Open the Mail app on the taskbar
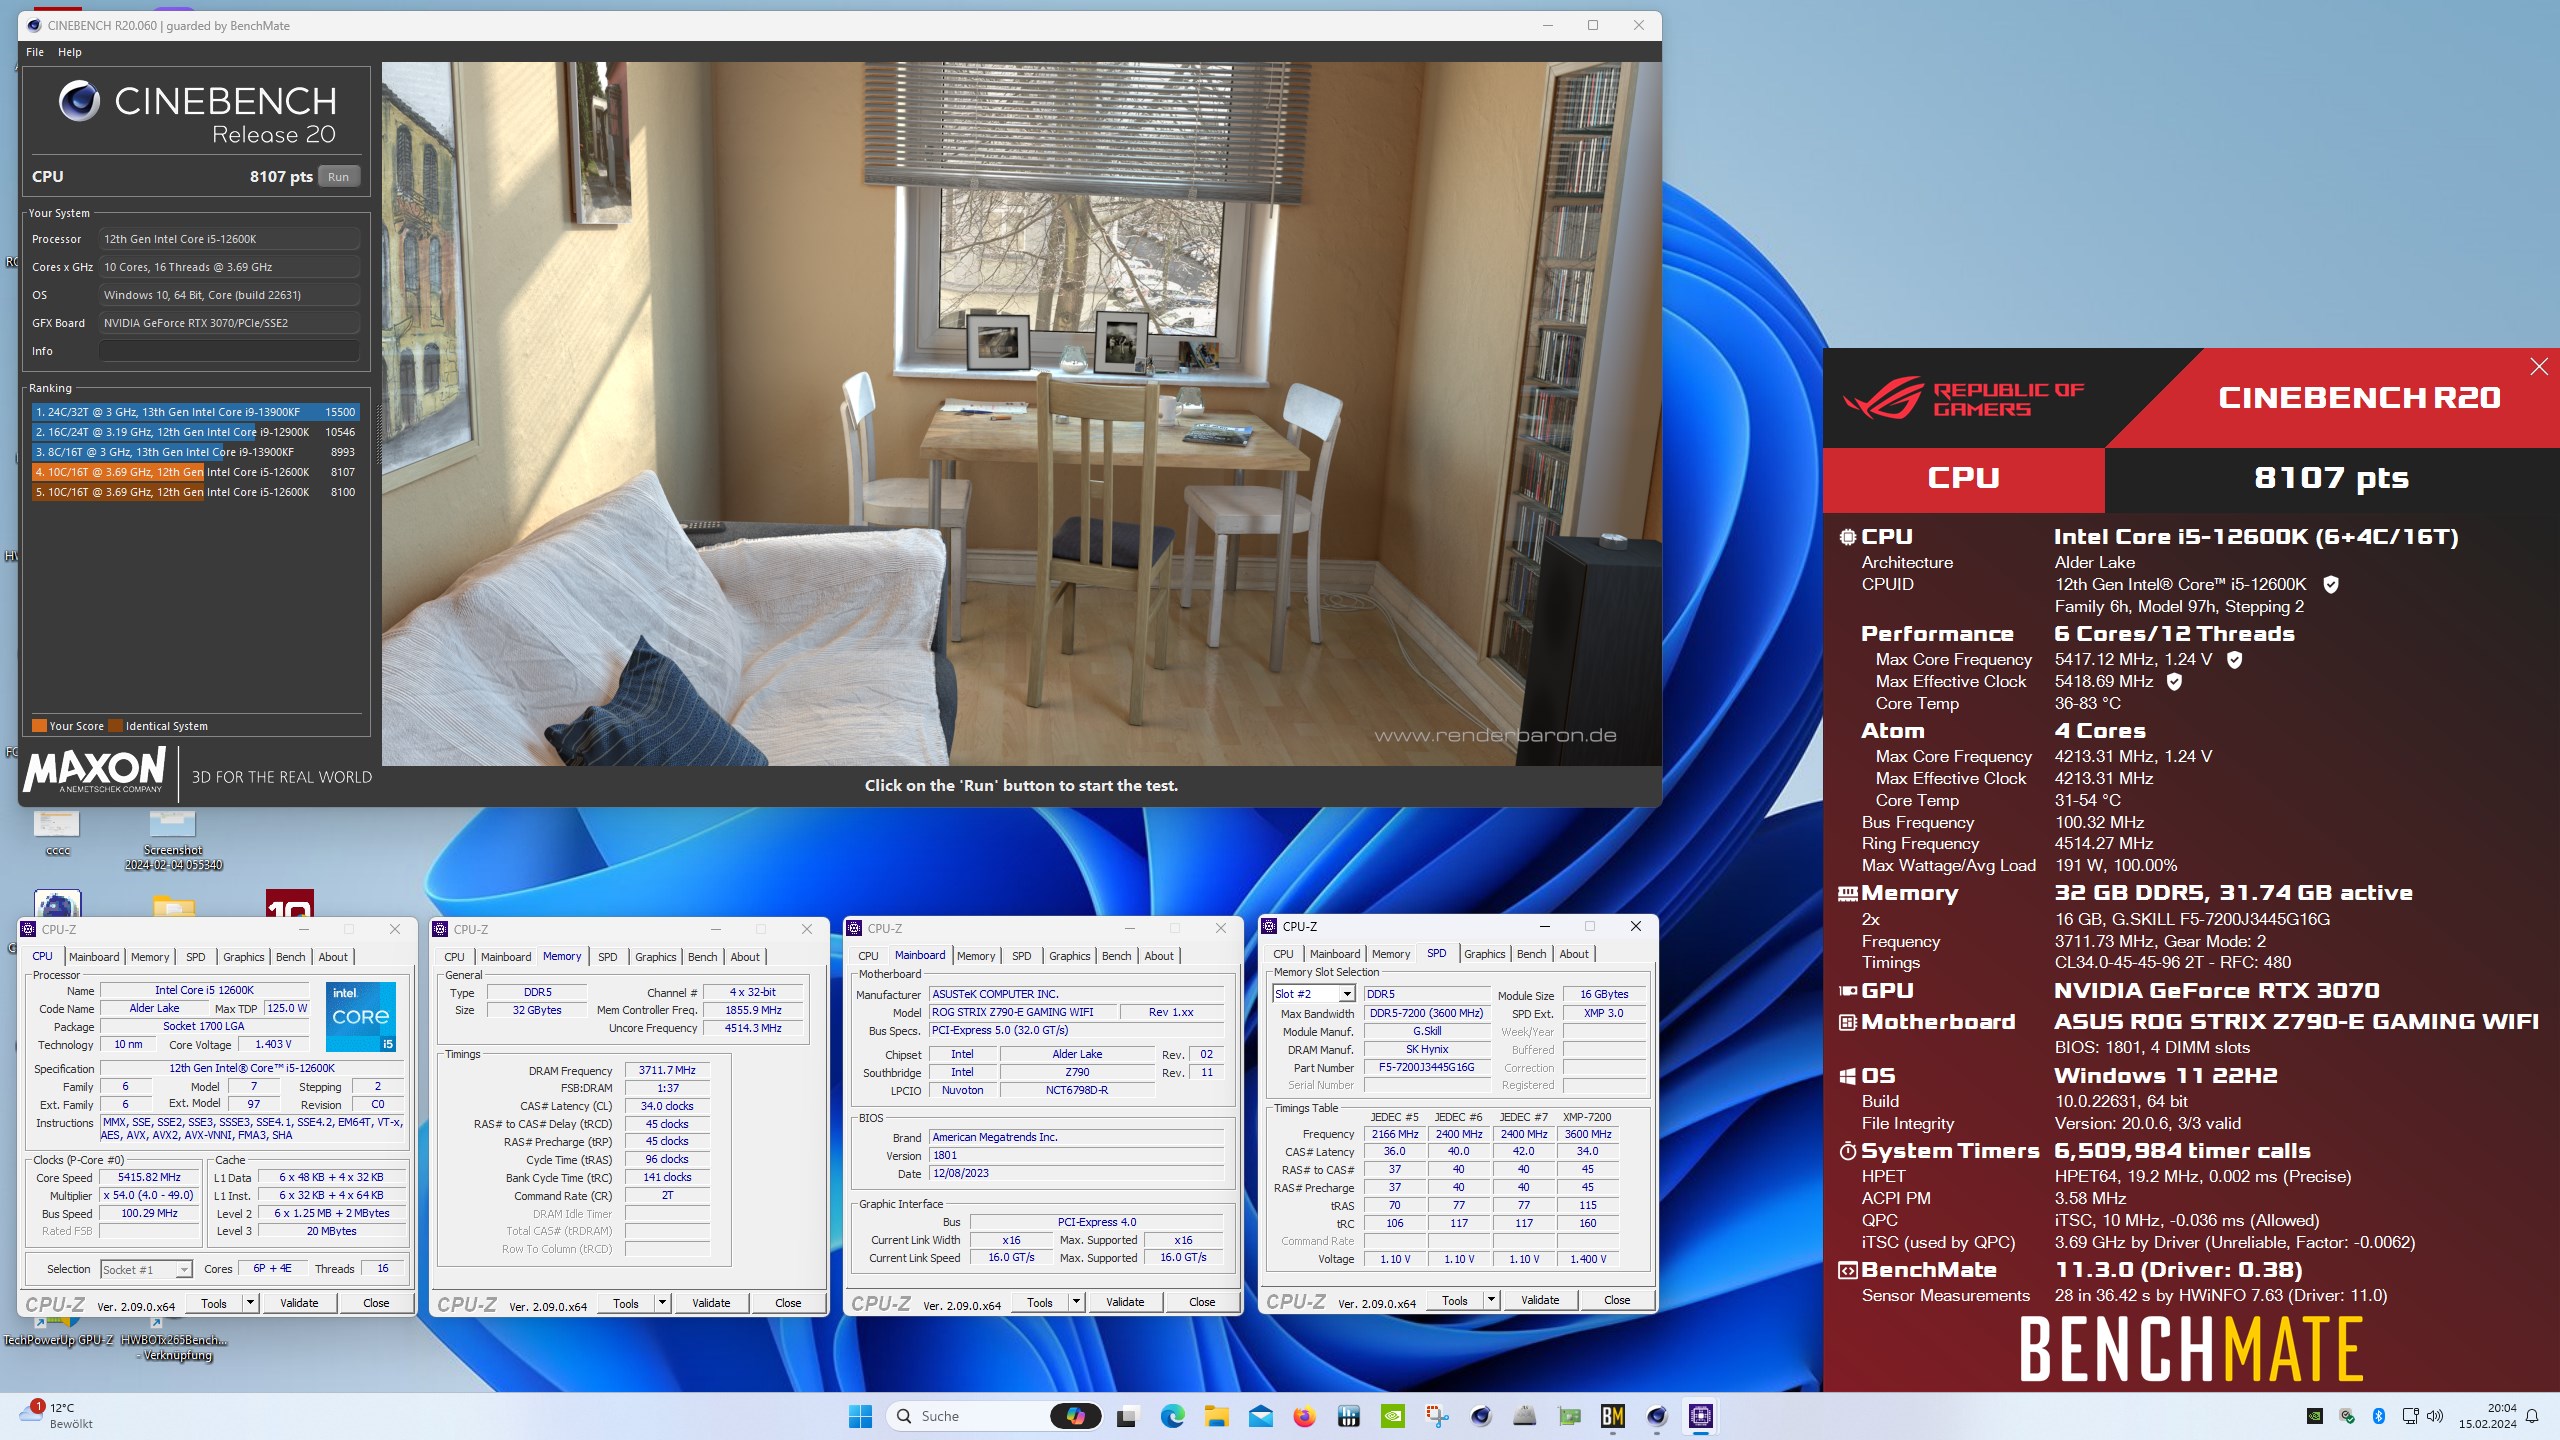 pyautogui.click(x=1260, y=1416)
